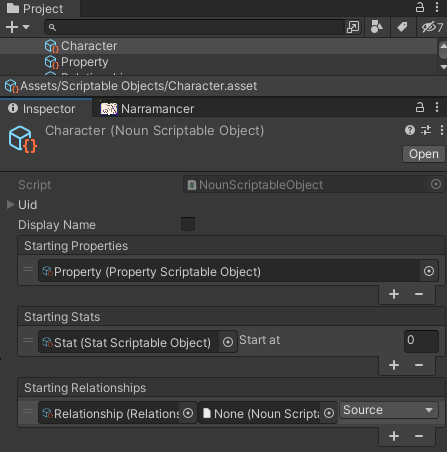Add an element to Starting Stats

pyautogui.click(x=394, y=365)
